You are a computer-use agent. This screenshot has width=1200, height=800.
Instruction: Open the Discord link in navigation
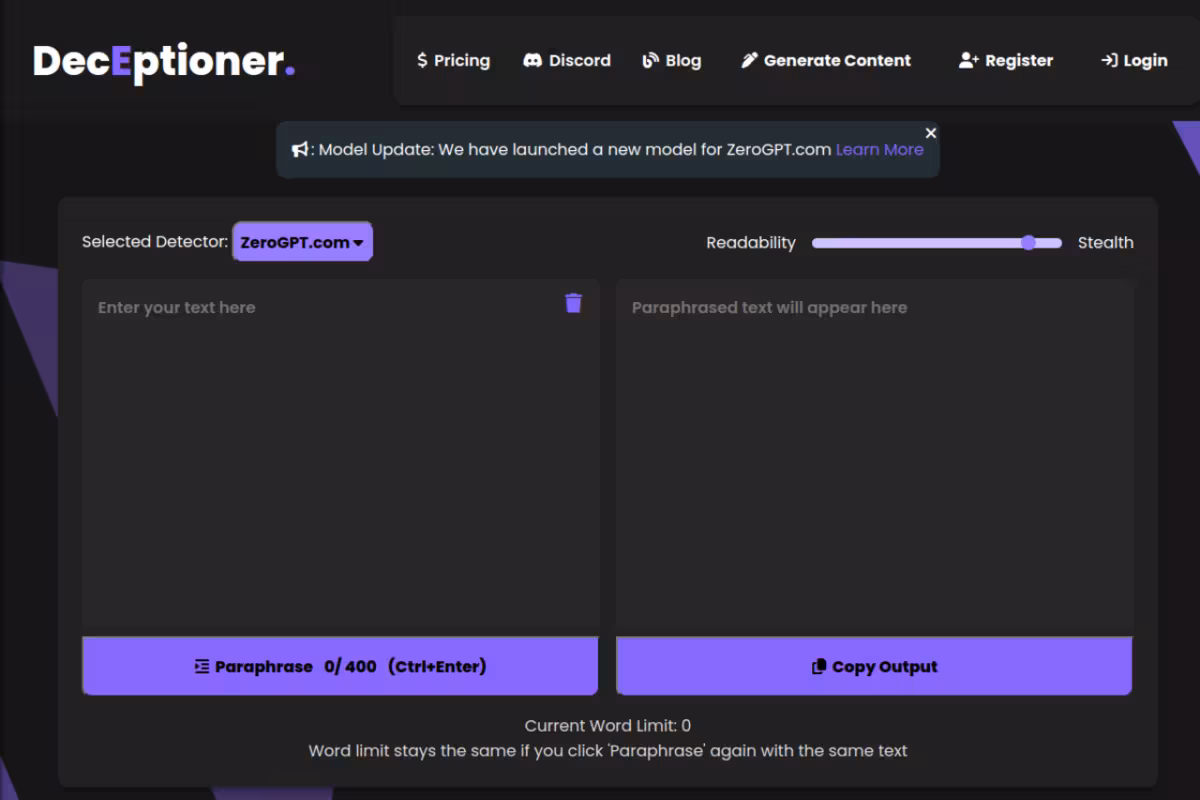point(567,60)
